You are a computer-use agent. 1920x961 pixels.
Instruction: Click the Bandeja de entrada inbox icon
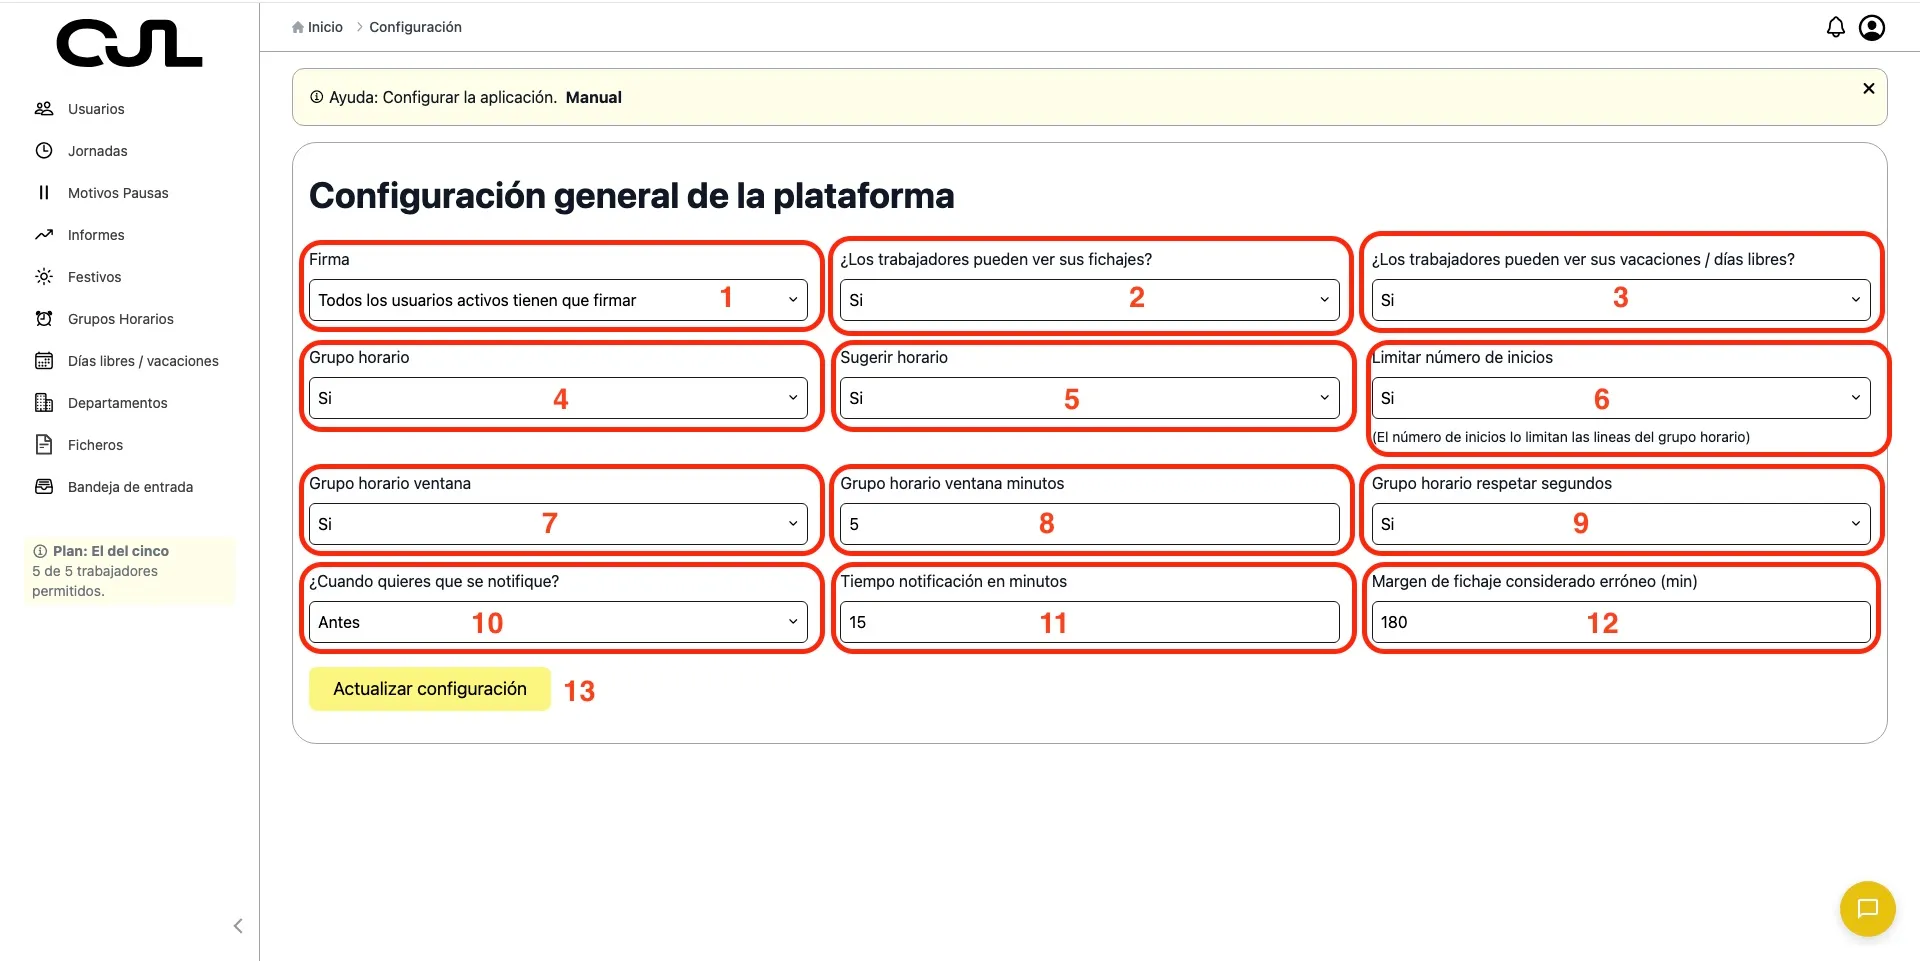coord(44,487)
